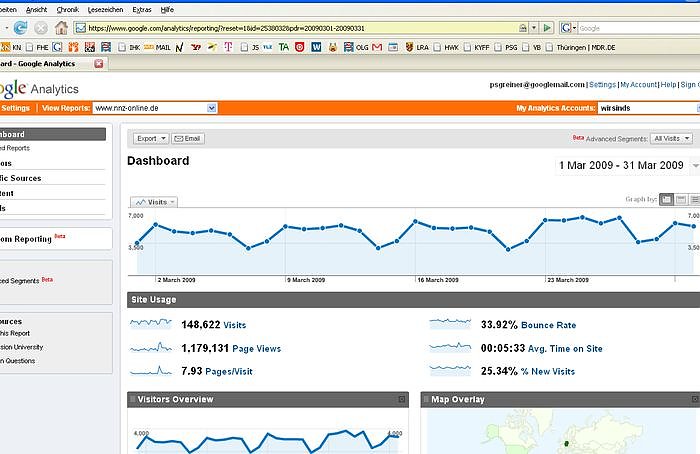Click the browser Home icon
700x454 pixels.
(x=62, y=28)
